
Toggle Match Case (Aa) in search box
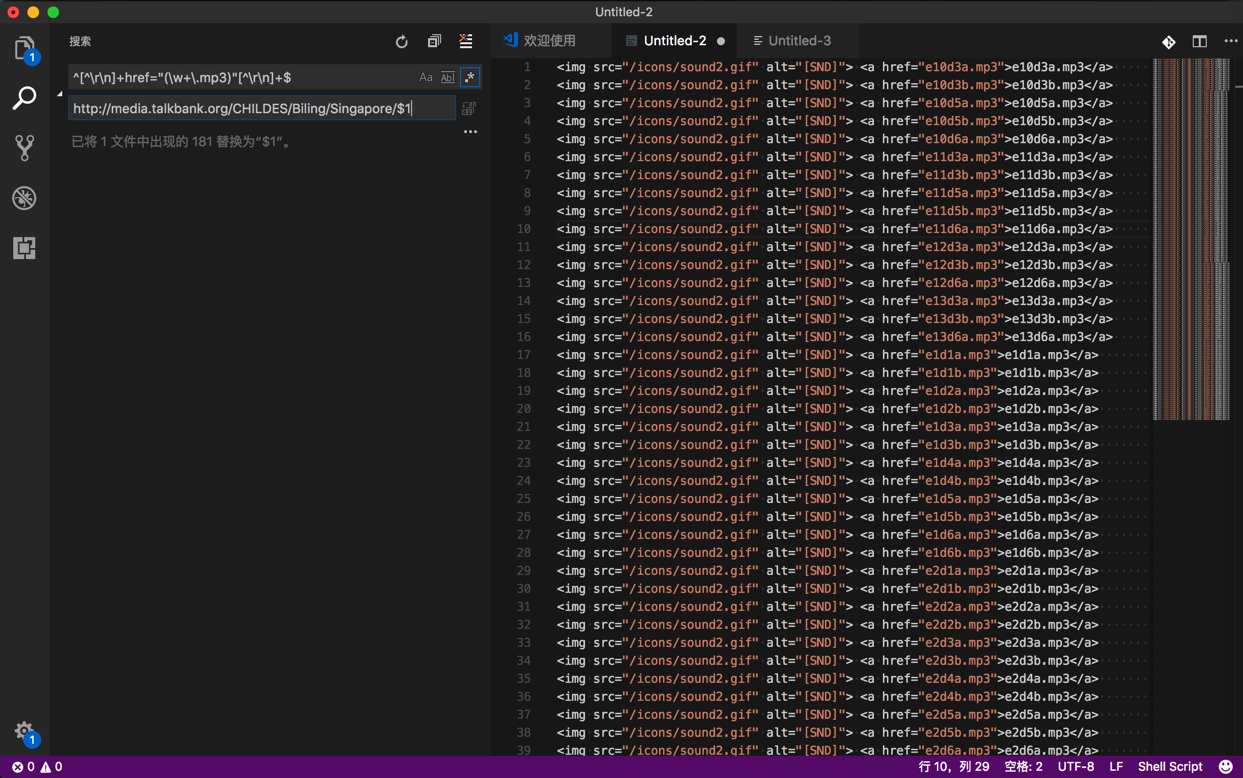pyautogui.click(x=426, y=77)
